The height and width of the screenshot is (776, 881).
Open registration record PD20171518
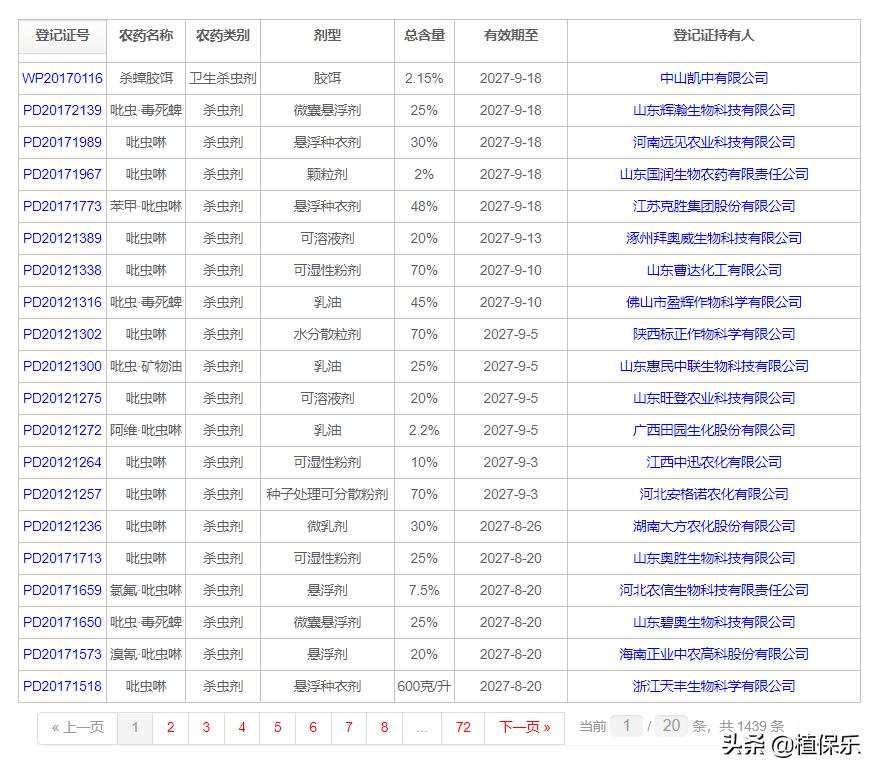62,686
